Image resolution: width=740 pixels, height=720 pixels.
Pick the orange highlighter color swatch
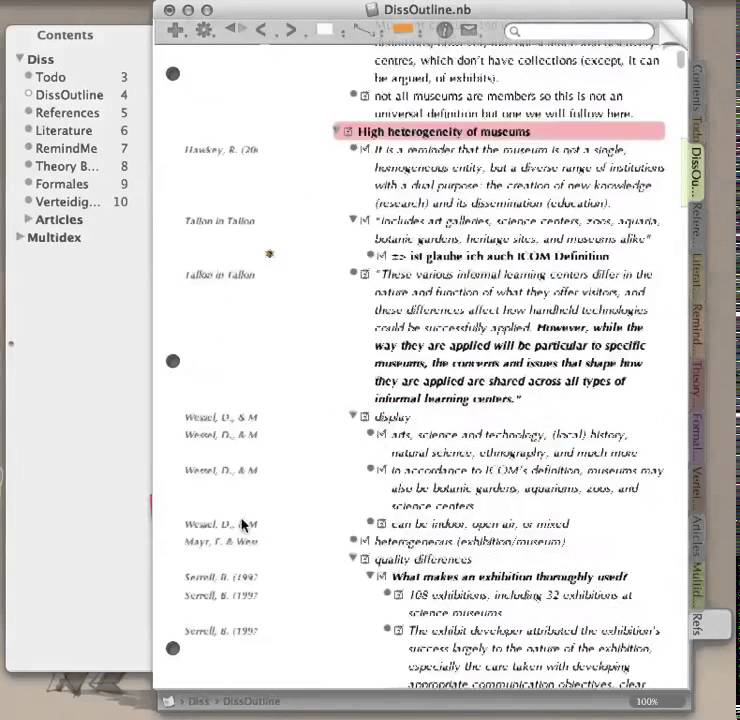(403, 29)
